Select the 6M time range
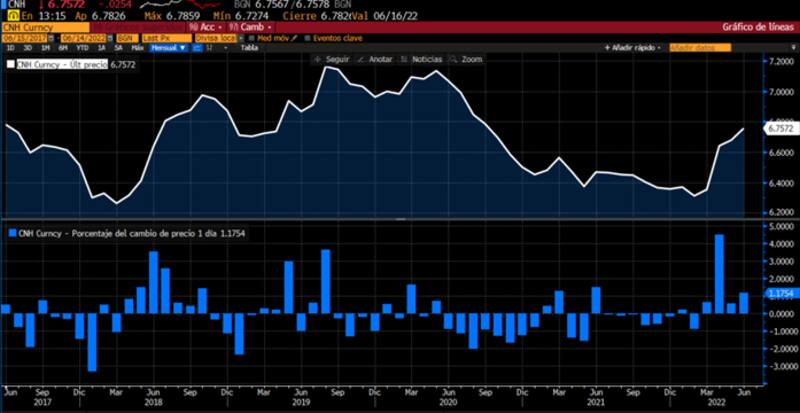Viewport: 800px width, 413px height. [62, 47]
